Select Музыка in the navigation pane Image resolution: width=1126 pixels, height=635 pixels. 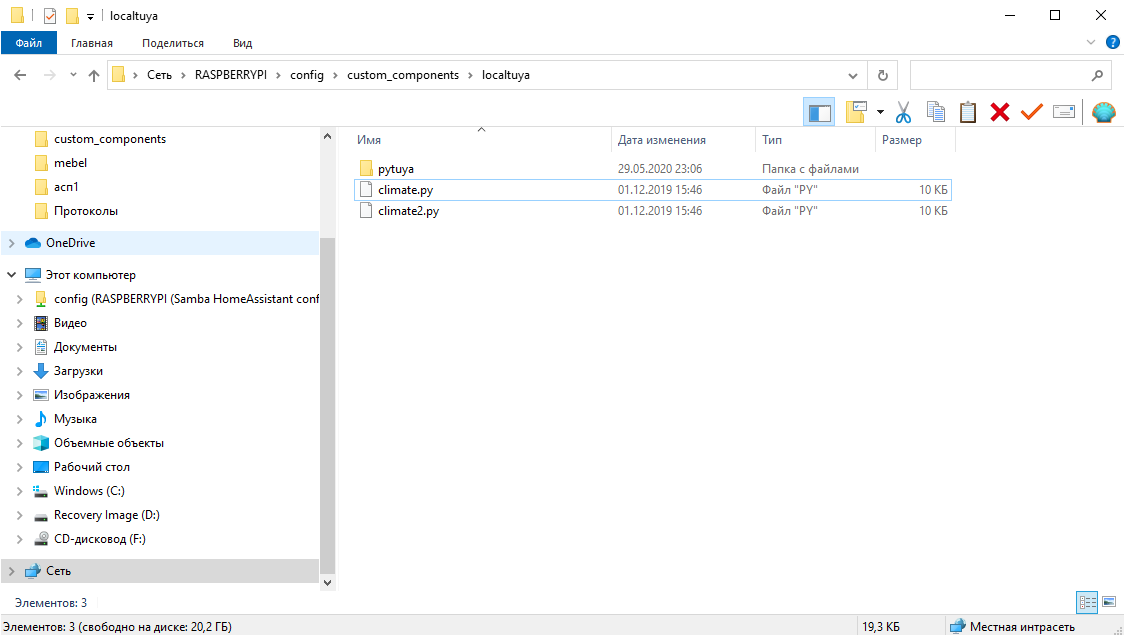(x=75, y=419)
